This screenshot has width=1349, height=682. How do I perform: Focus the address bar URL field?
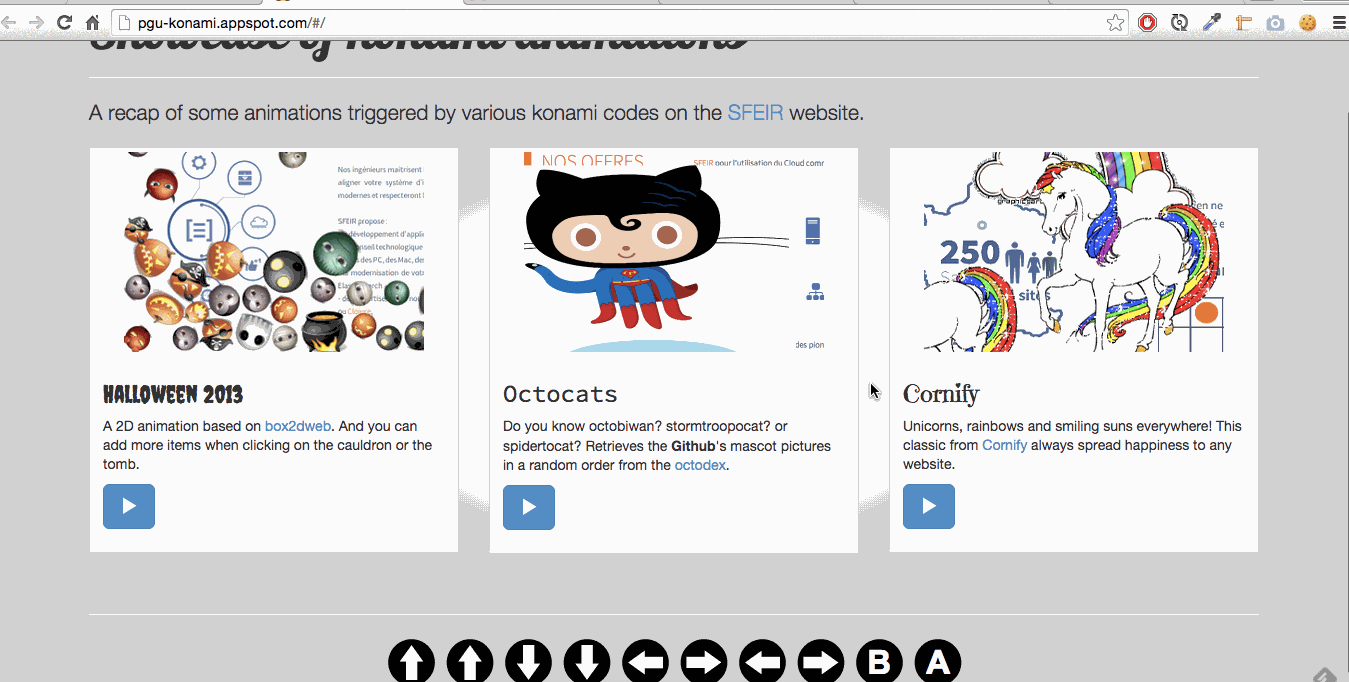pyautogui.click(x=620, y=22)
